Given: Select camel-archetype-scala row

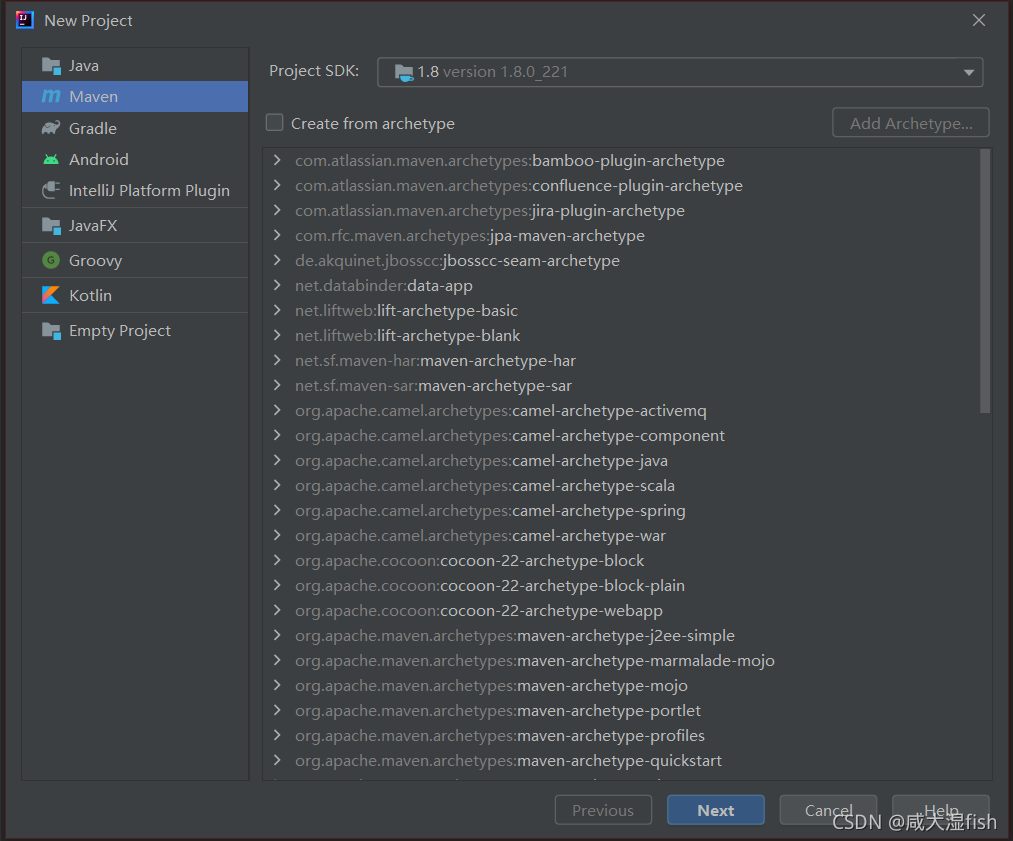Looking at the screenshot, I should pos(620,485).
